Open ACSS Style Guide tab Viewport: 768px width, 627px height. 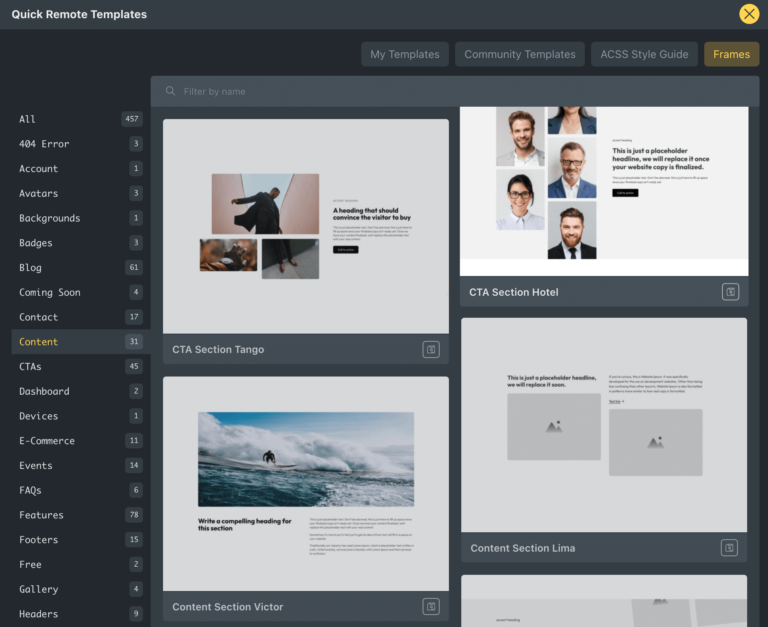click(x=644, y=54)
